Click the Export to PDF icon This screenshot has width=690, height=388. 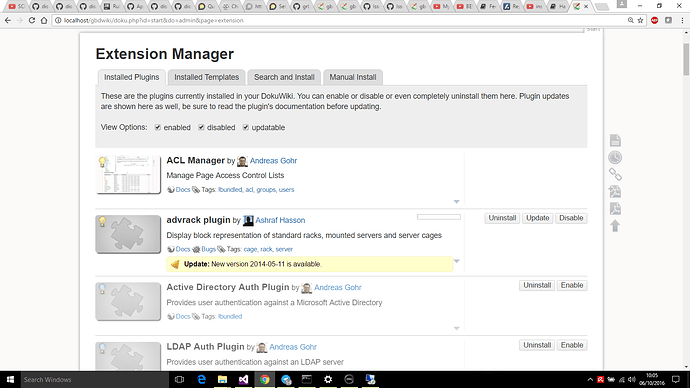pos(615,209)
